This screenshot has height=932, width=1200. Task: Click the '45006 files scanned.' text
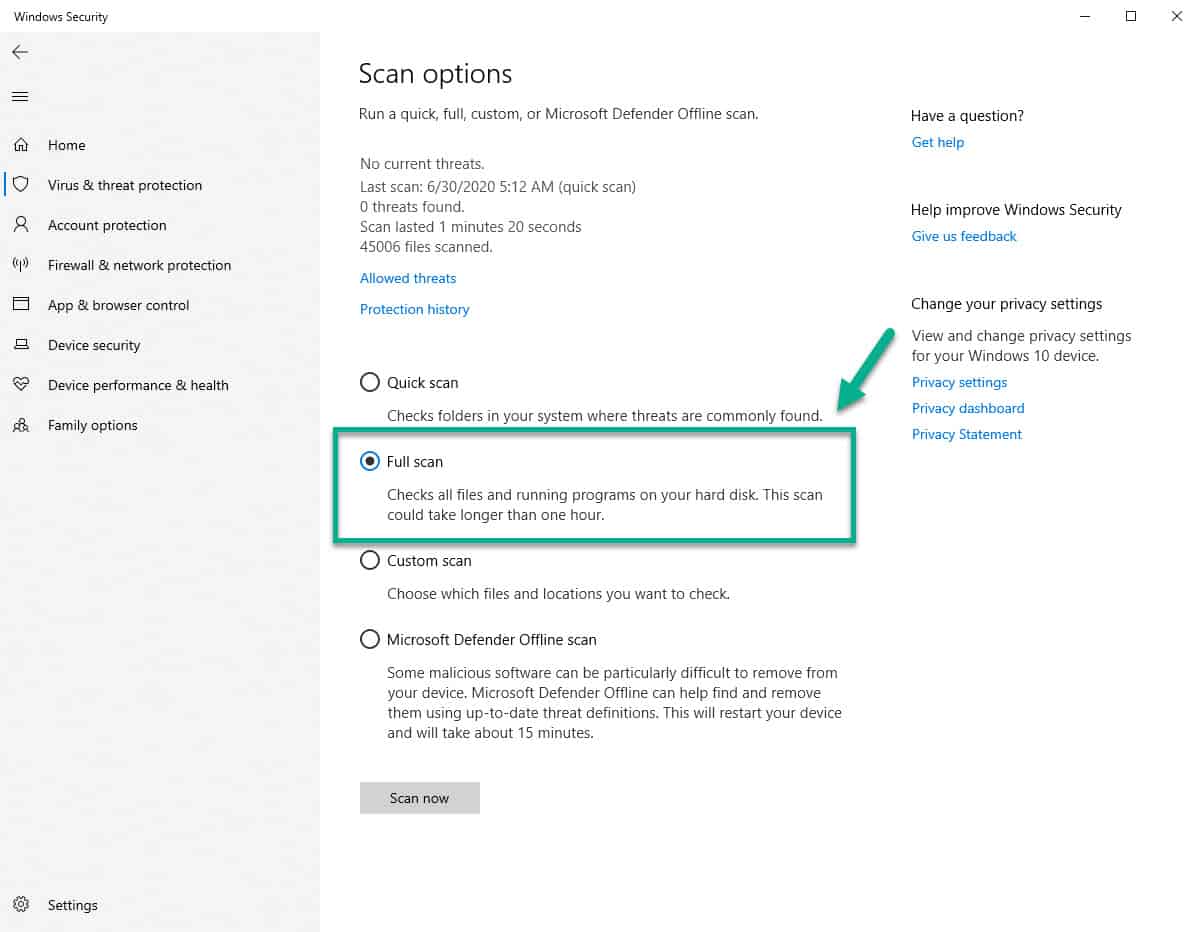point(426,246)
